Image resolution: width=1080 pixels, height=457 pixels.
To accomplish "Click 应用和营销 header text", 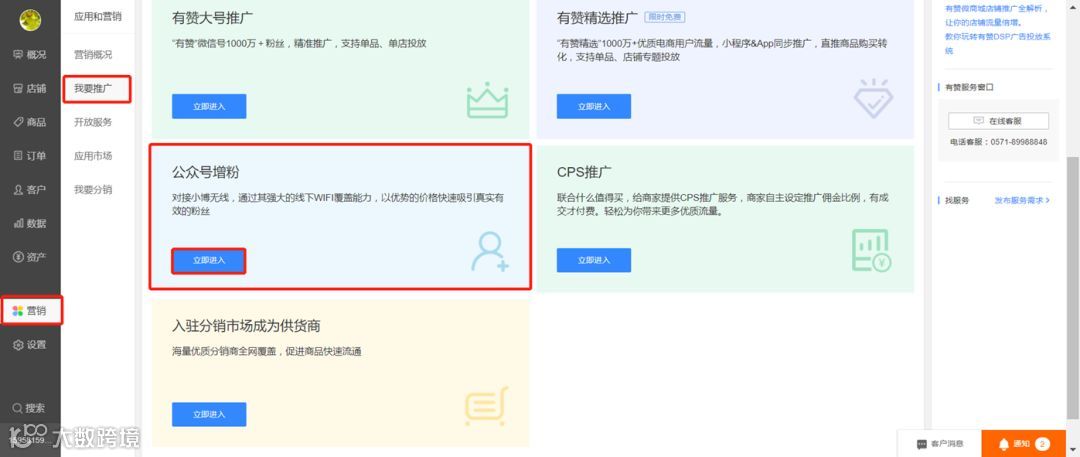I will click(98, 17).
